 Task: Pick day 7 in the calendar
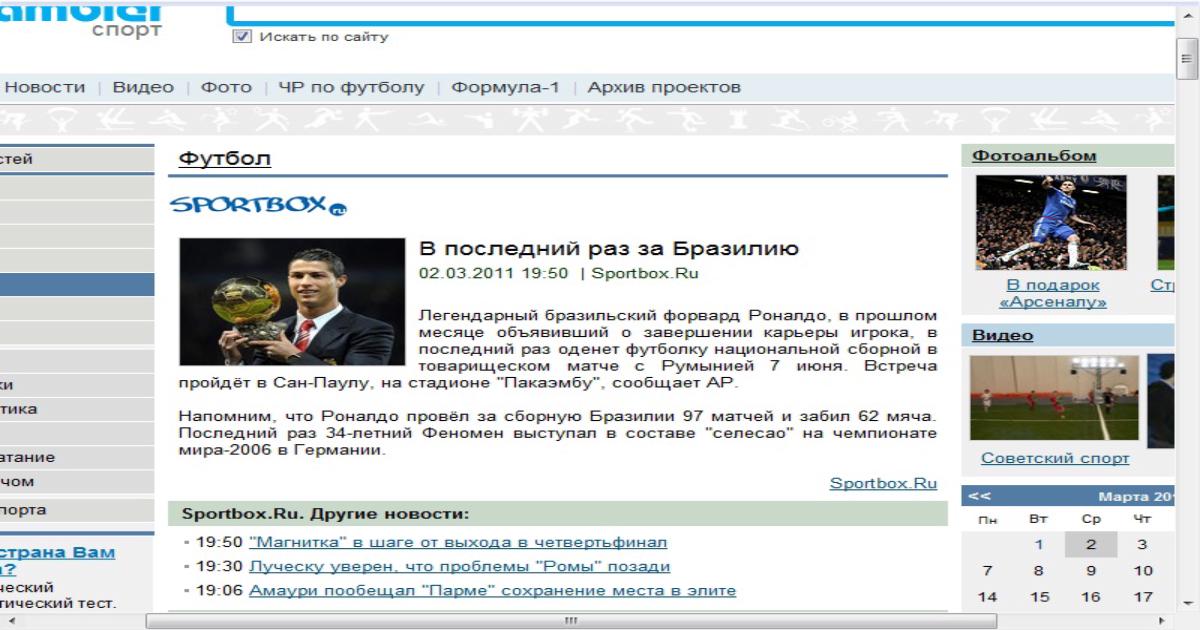(x=987, y=571)
